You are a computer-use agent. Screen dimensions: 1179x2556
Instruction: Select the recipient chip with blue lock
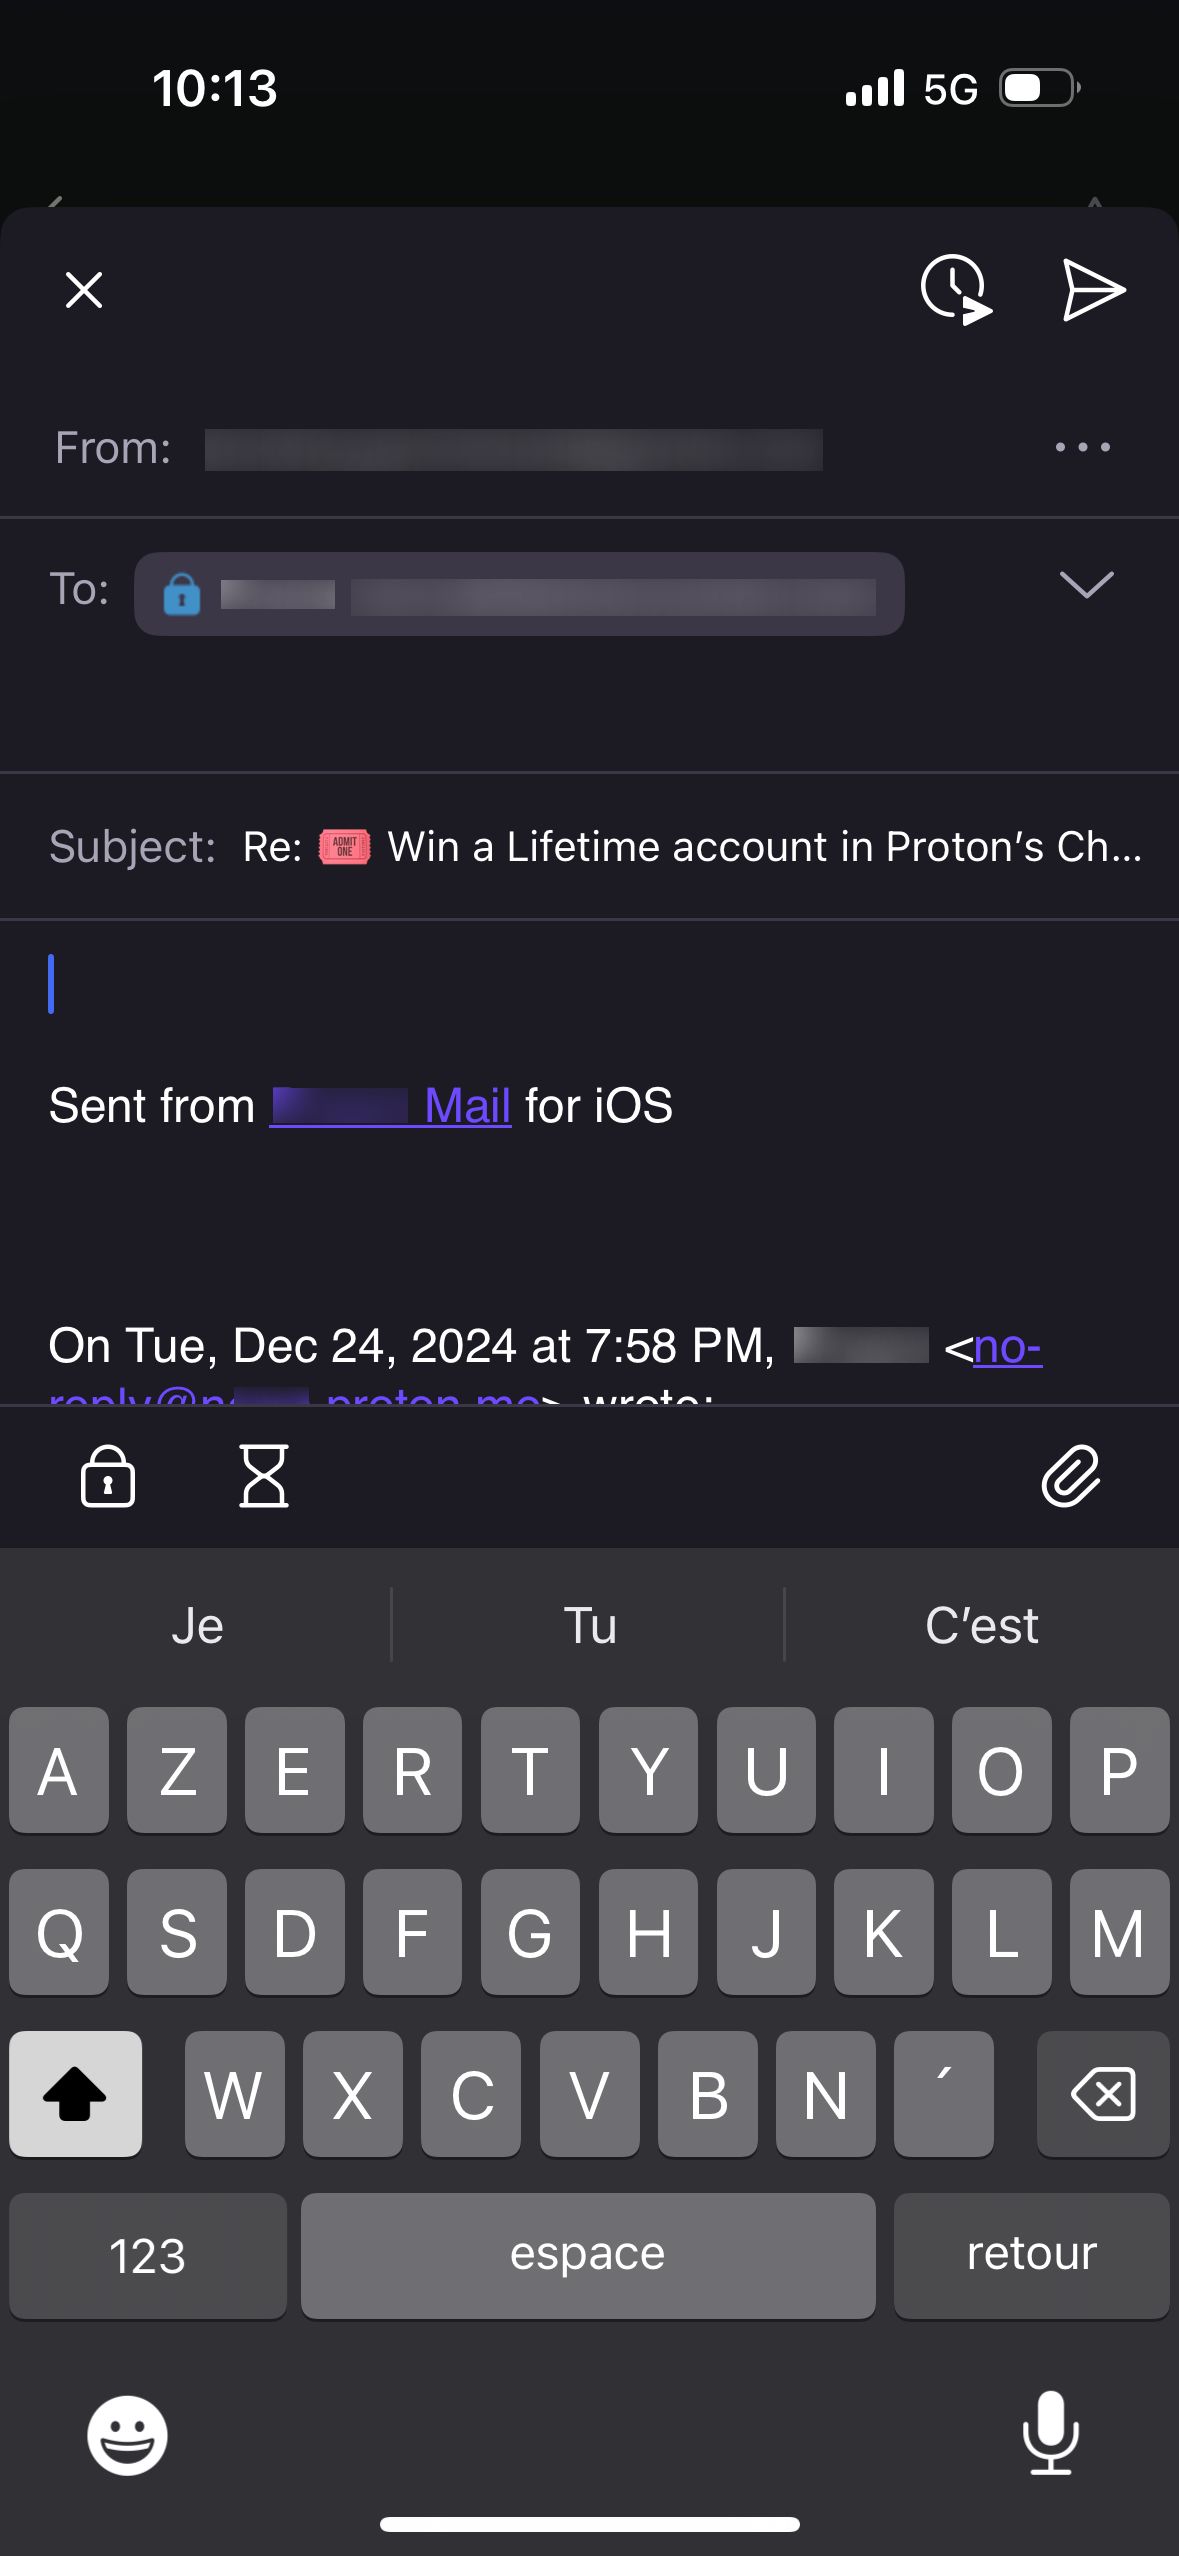point(519,594)
